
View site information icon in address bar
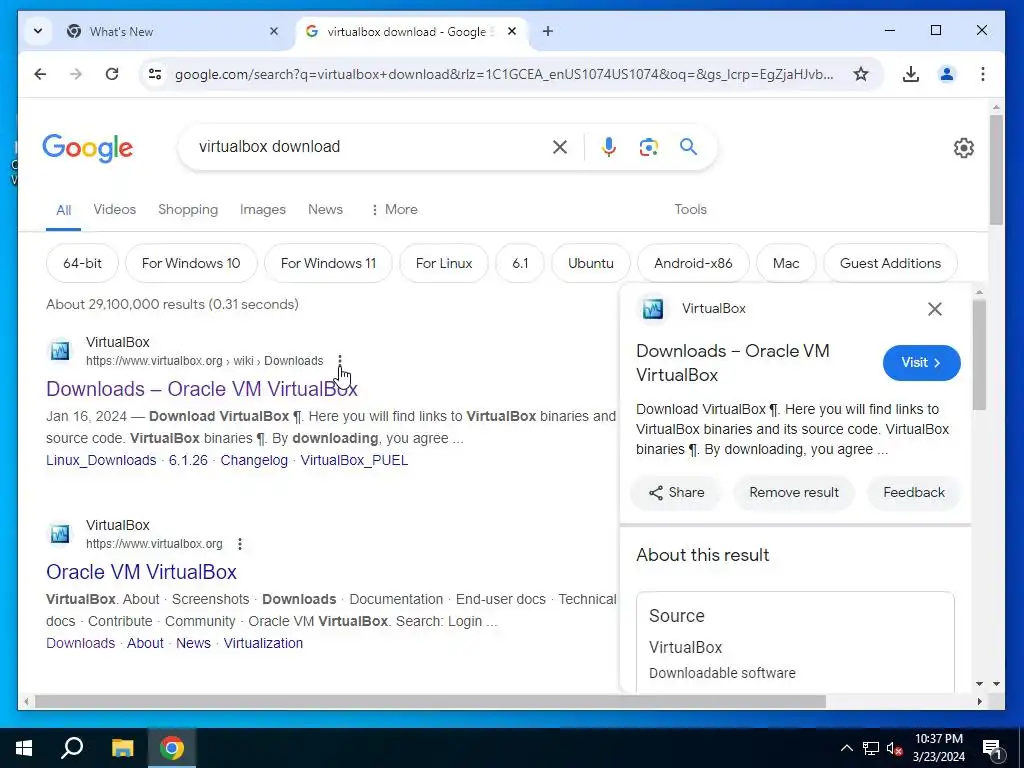click(155, 74)
